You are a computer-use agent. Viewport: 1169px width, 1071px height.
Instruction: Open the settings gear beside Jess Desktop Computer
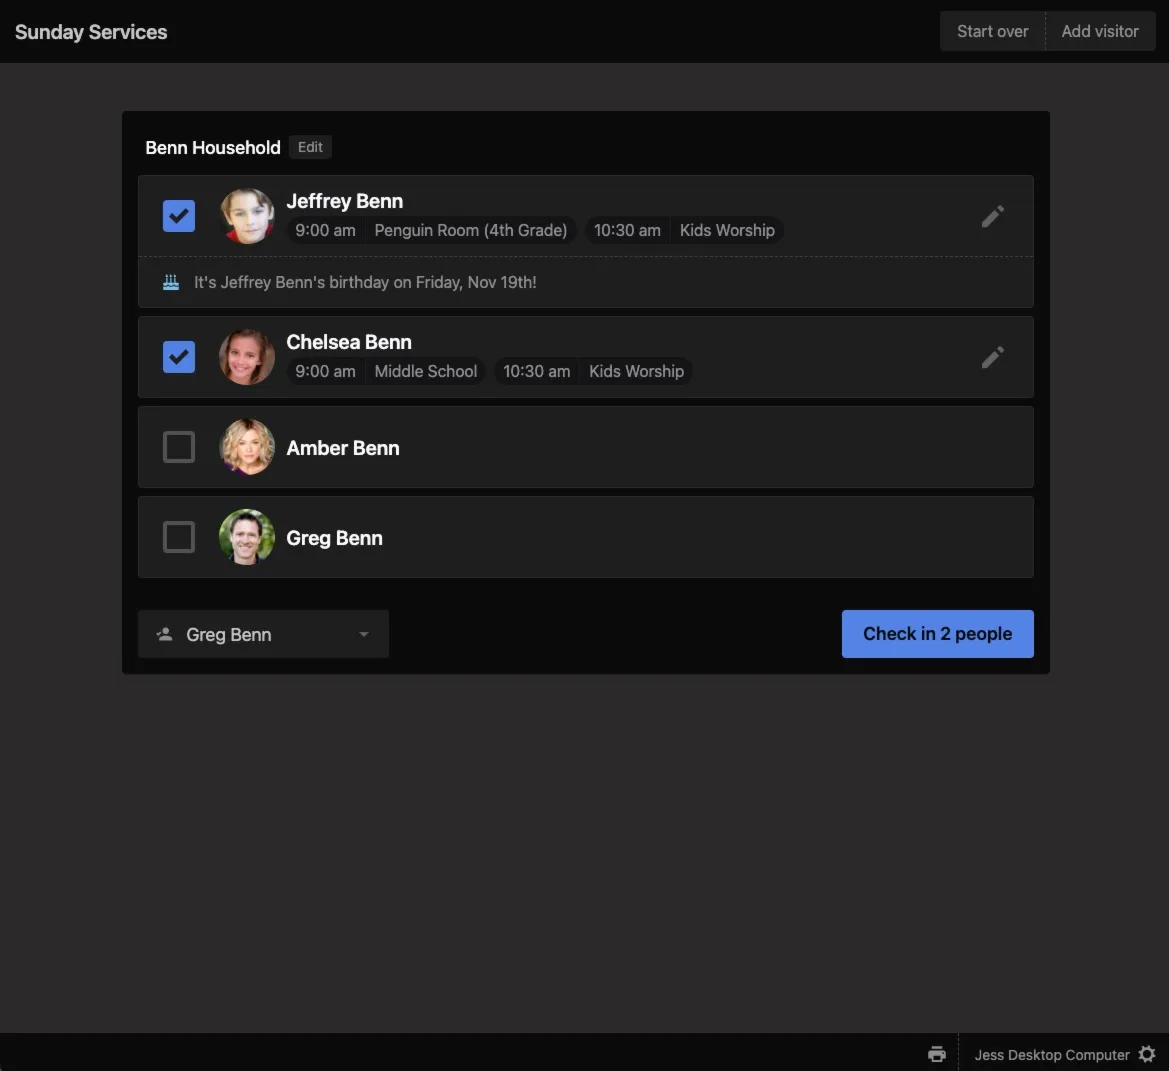(x=1146, y=1054)
